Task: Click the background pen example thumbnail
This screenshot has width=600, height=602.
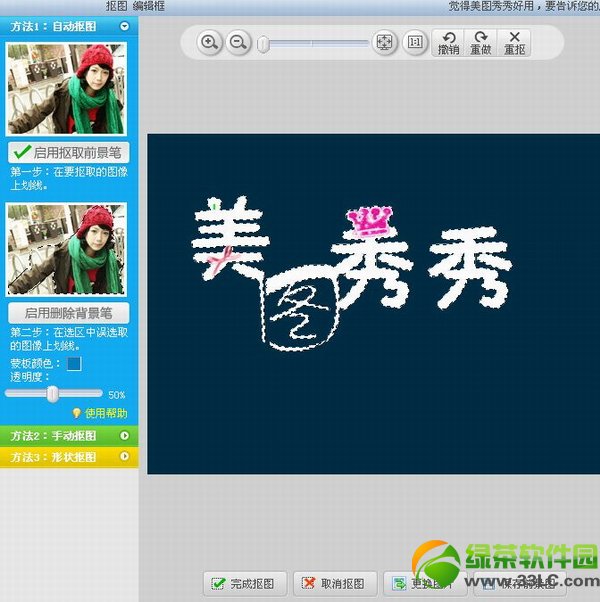Action: (66, 250)
